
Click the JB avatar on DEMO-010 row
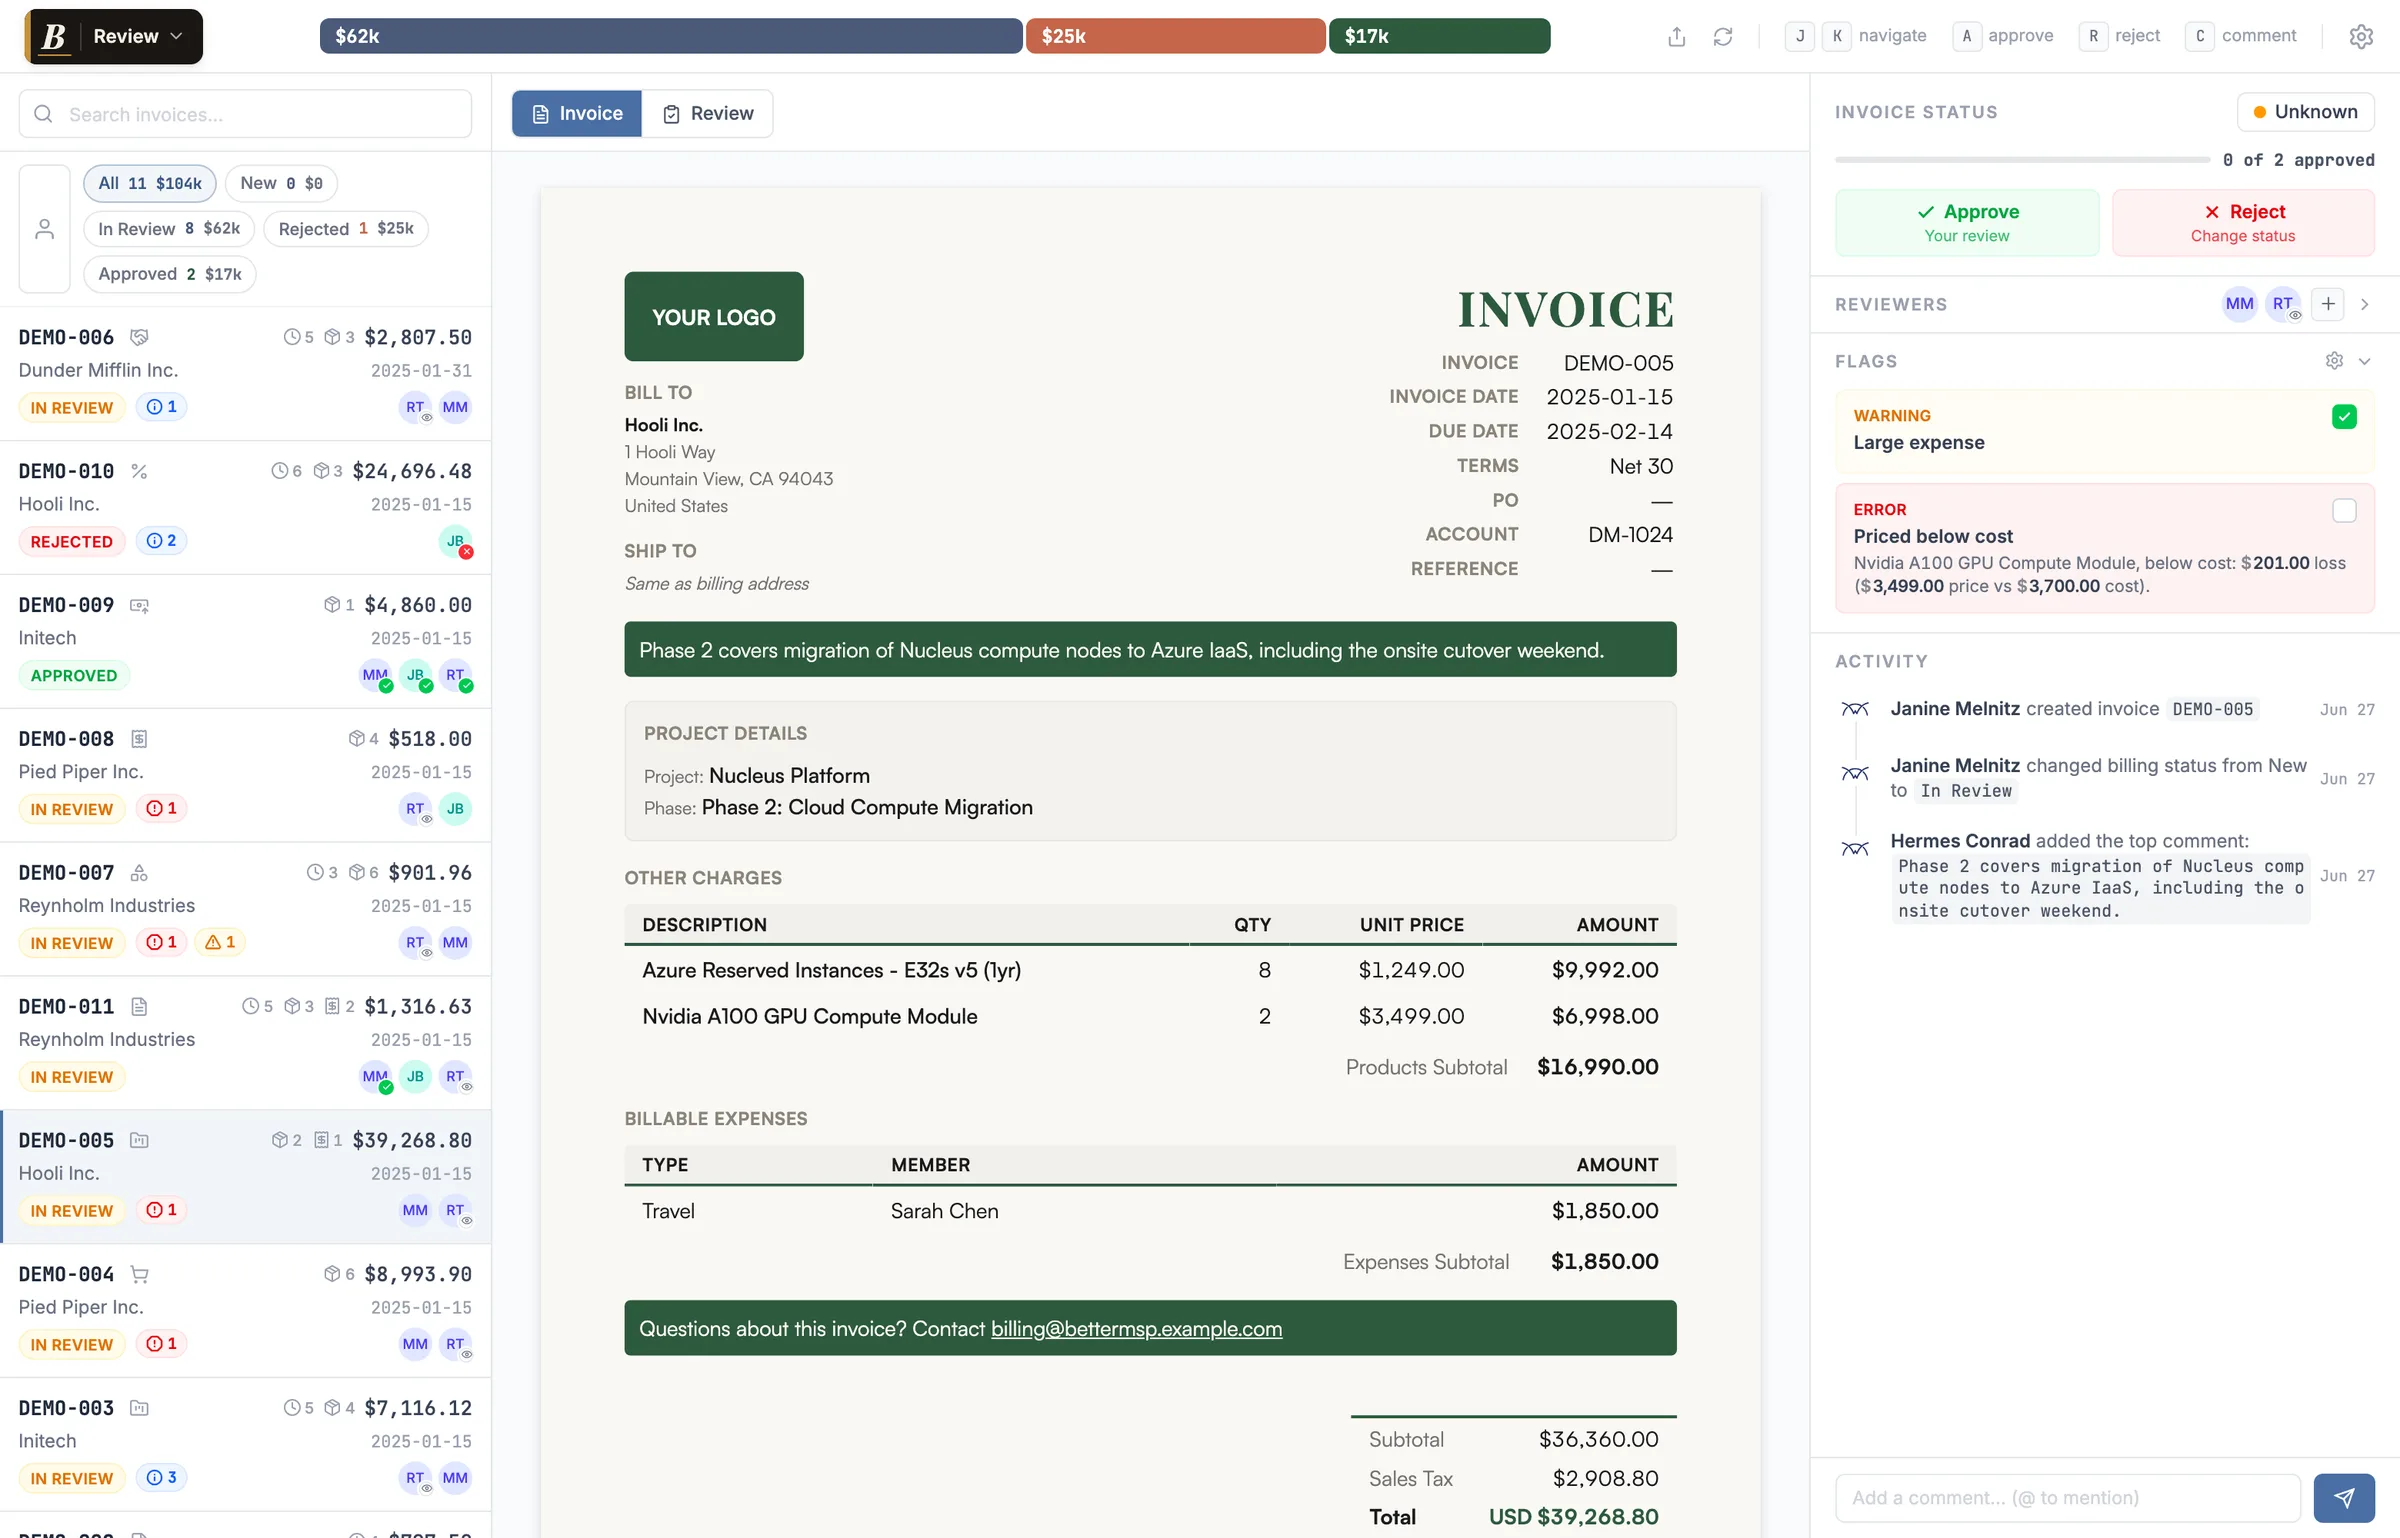coord(455,541)
